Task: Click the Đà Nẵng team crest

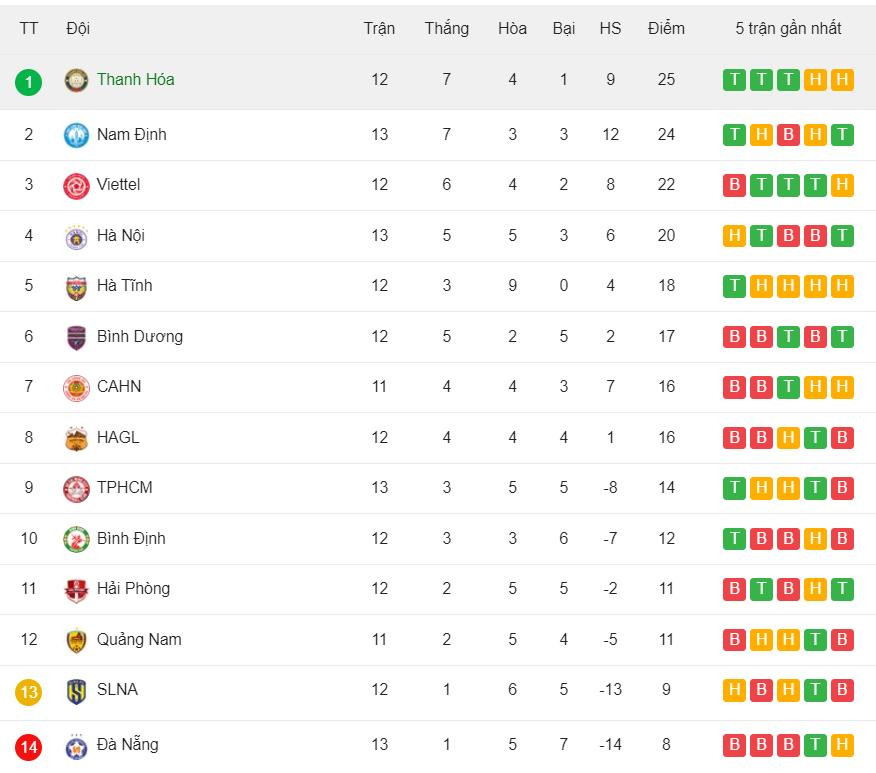Action: [76, 746]
